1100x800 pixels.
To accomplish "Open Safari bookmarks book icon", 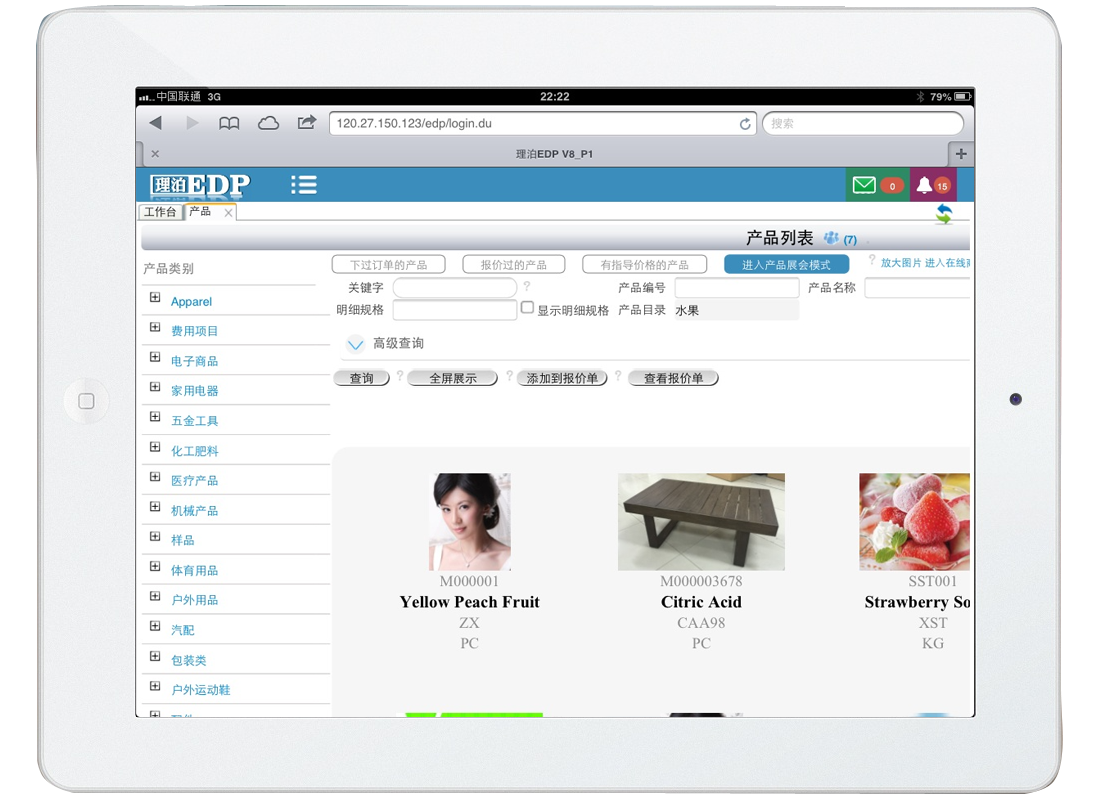I will coord(229,123).
